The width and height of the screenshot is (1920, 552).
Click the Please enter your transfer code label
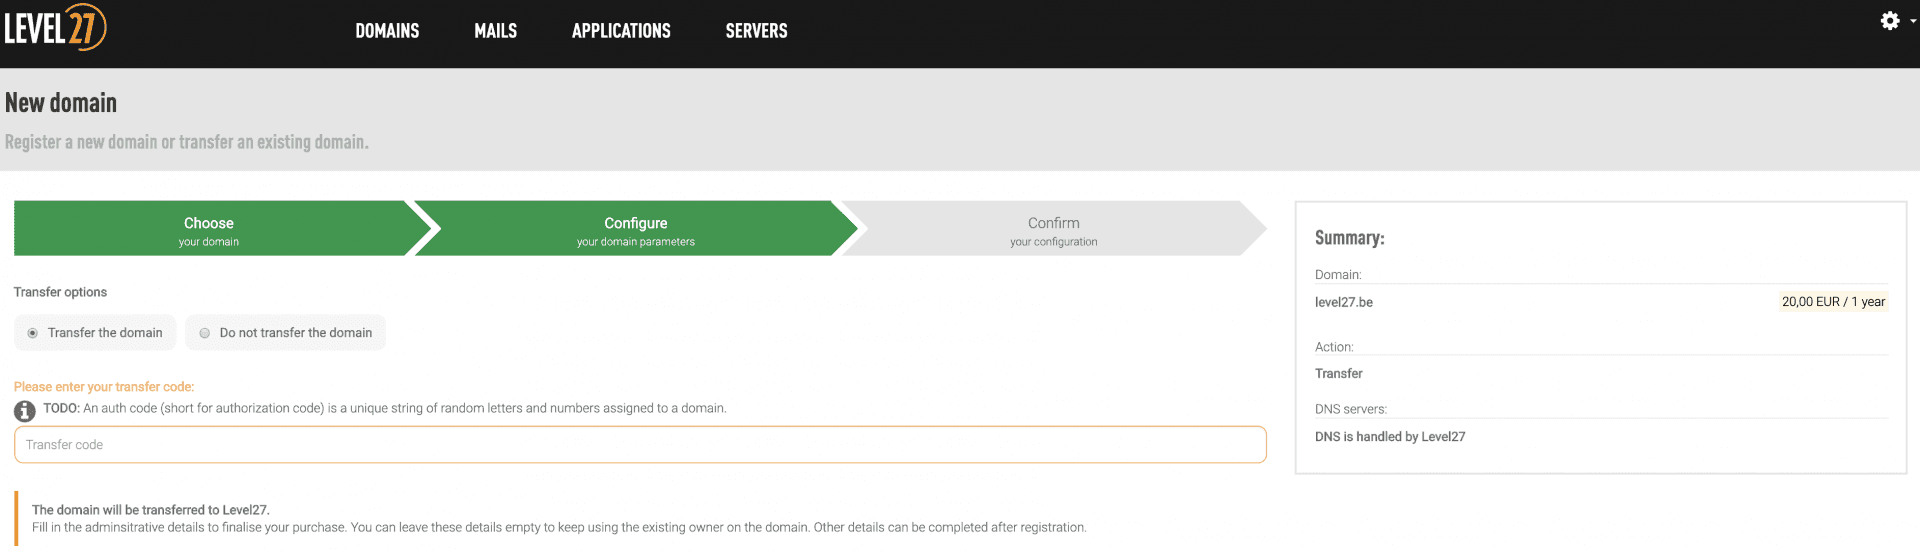104,387
